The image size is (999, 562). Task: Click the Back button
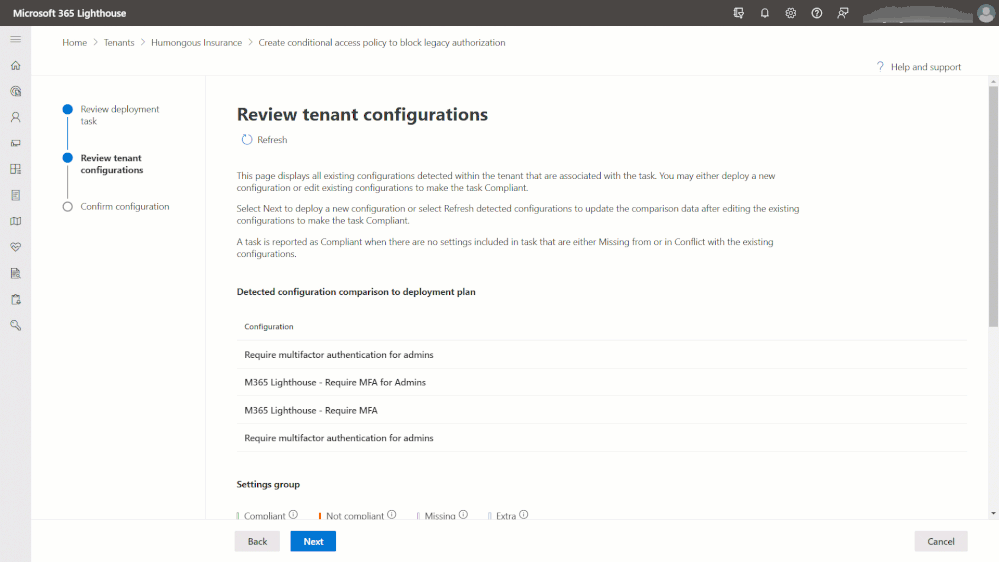[257, 541]
